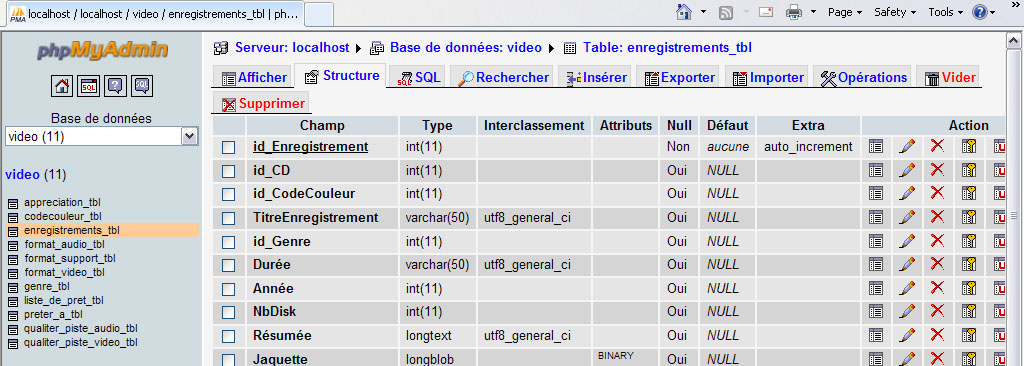Check the id_Enregistrement row checkbox
This screenshot has width=1024, height=366.
[228, 148]
